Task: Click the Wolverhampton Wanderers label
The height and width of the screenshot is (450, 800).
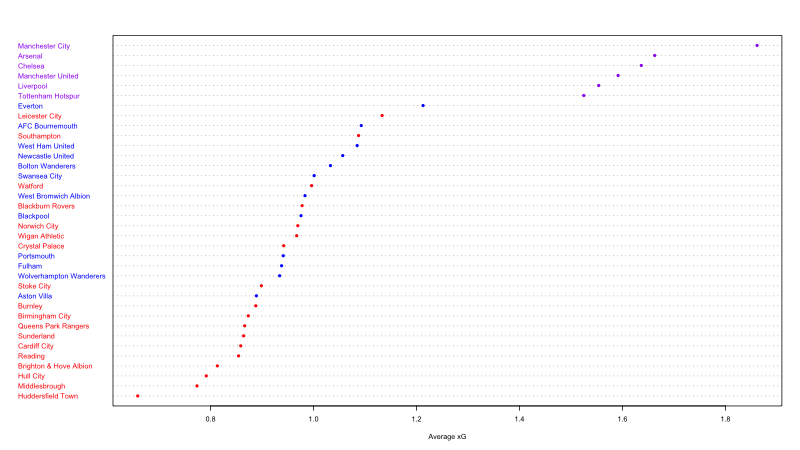Action: [62, 276]
